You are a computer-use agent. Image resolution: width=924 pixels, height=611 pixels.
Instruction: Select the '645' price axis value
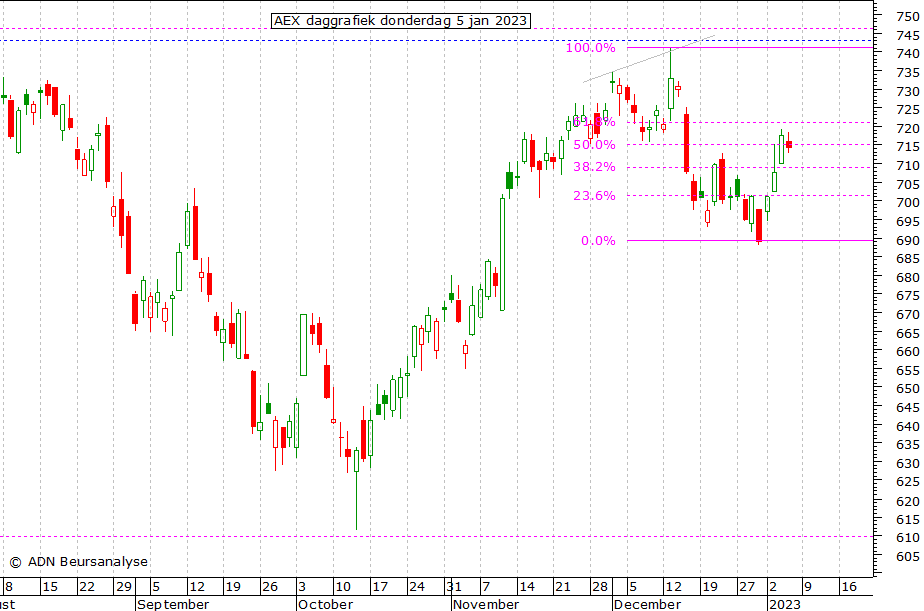click(x=908, y=408)
